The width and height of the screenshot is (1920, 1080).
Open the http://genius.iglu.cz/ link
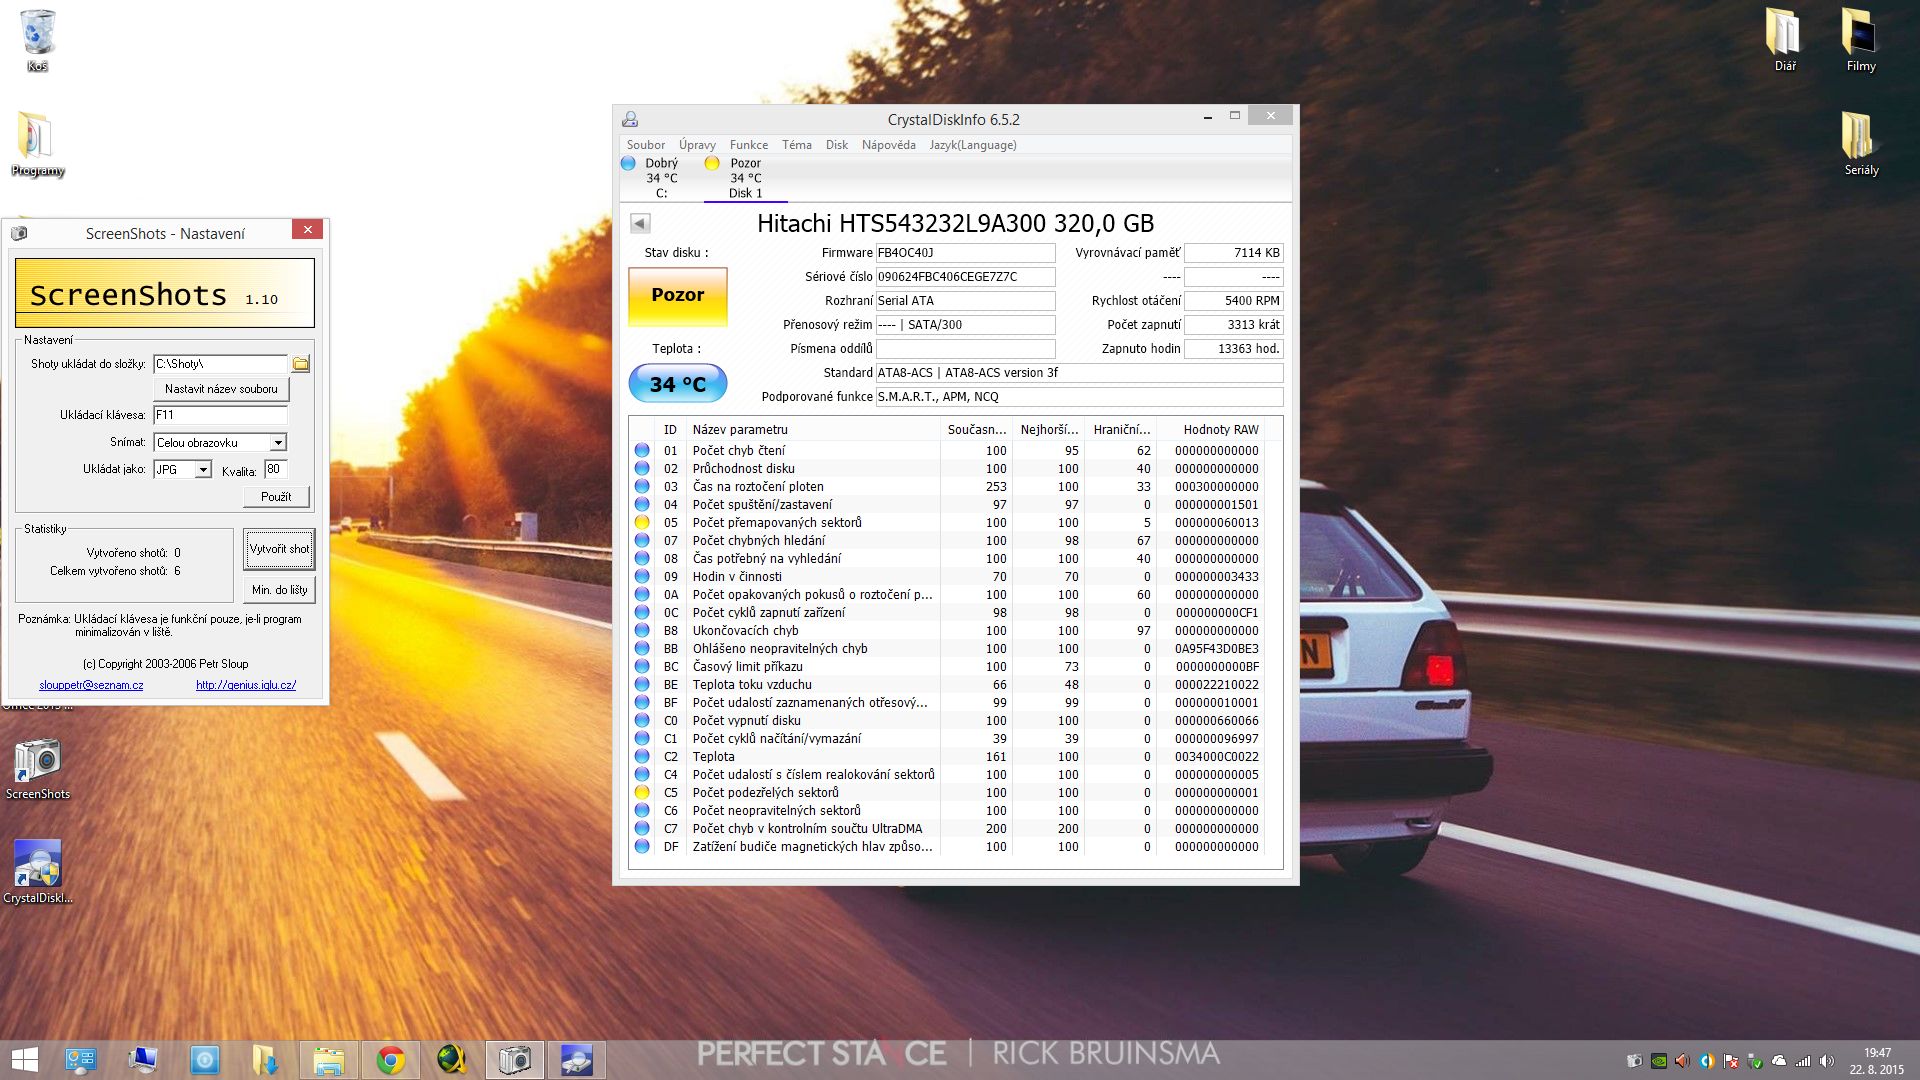click(246, 685)
